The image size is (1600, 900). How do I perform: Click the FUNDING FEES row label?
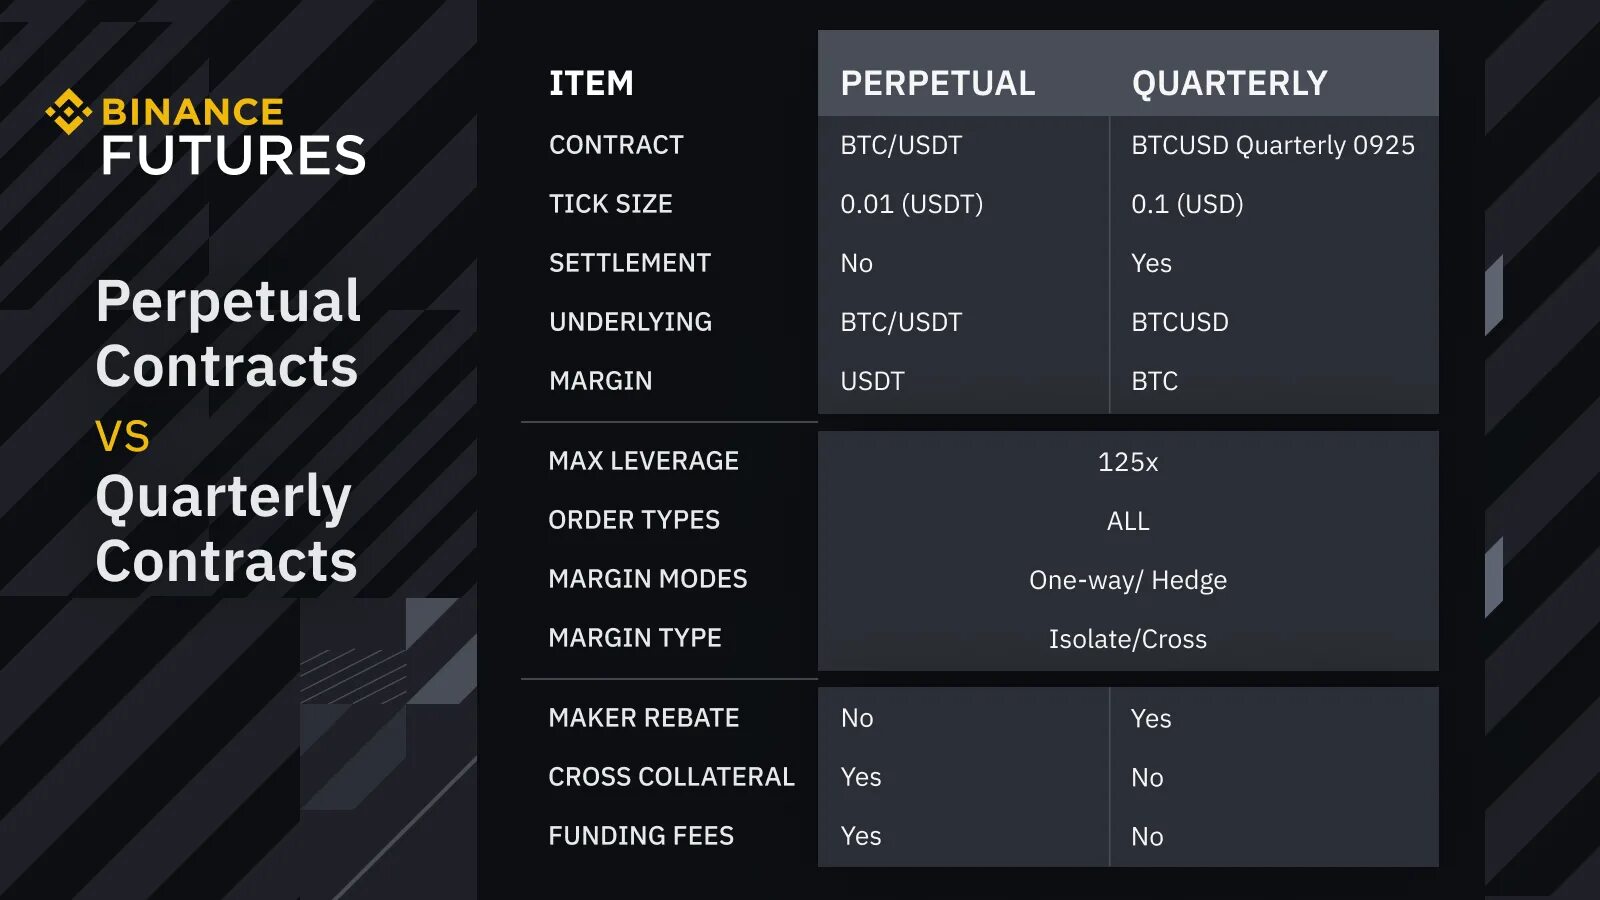(641, 836)
